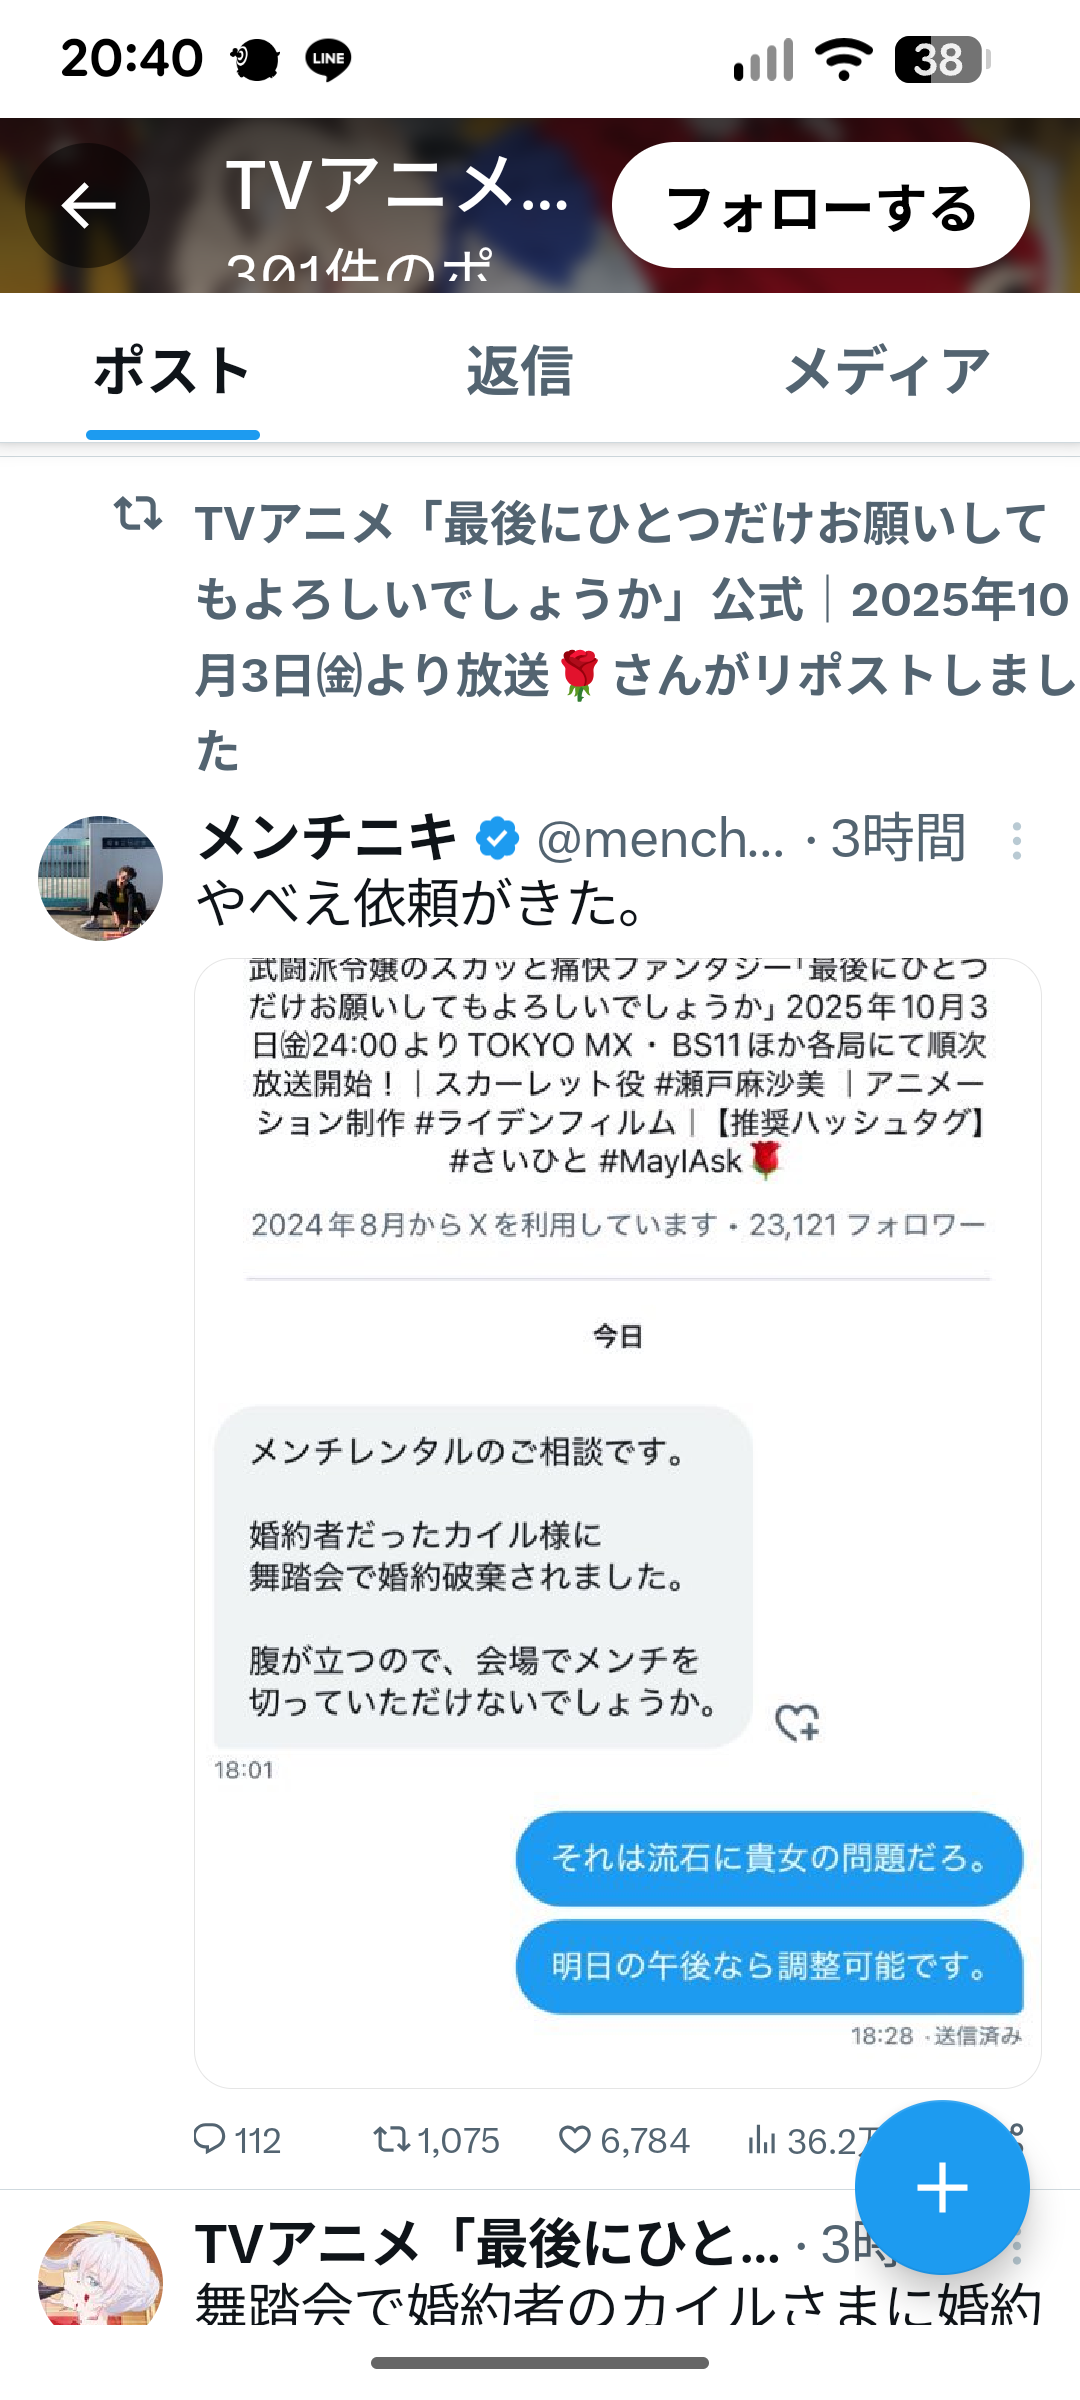Select the ポスト tab
This screenshot has height=2400, width=1080.
coord(172,372)
